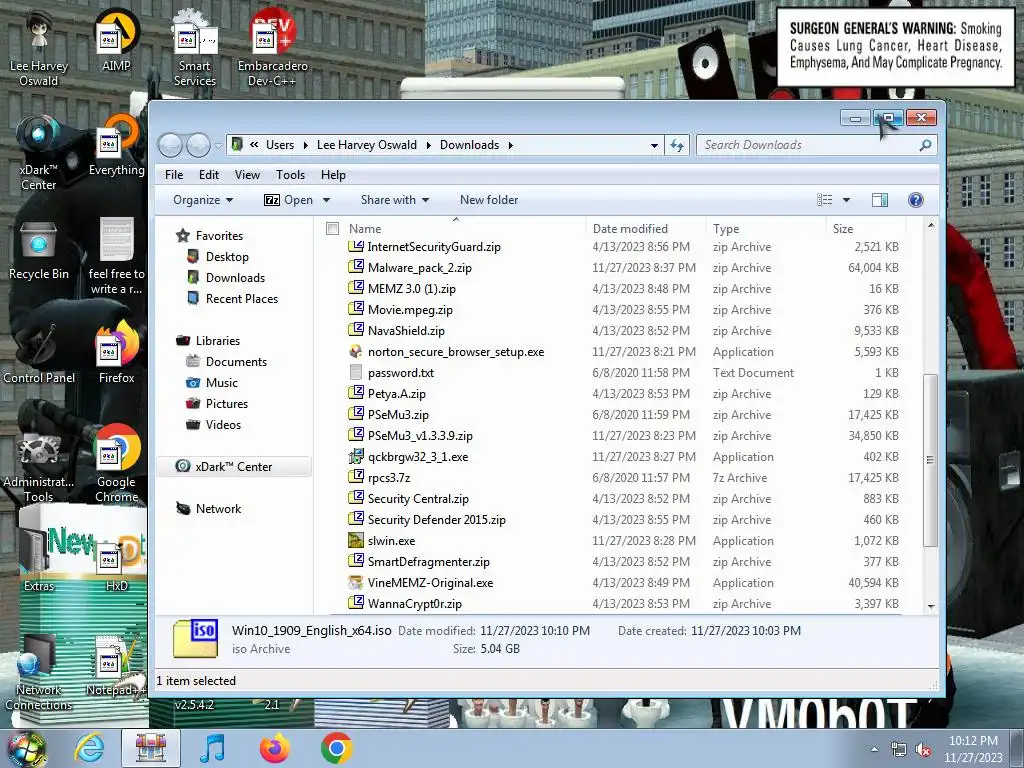The height and width of the screenshot is (768, 1024).
Task: Select Downloads in navigation pane
Action: (235, 278)
